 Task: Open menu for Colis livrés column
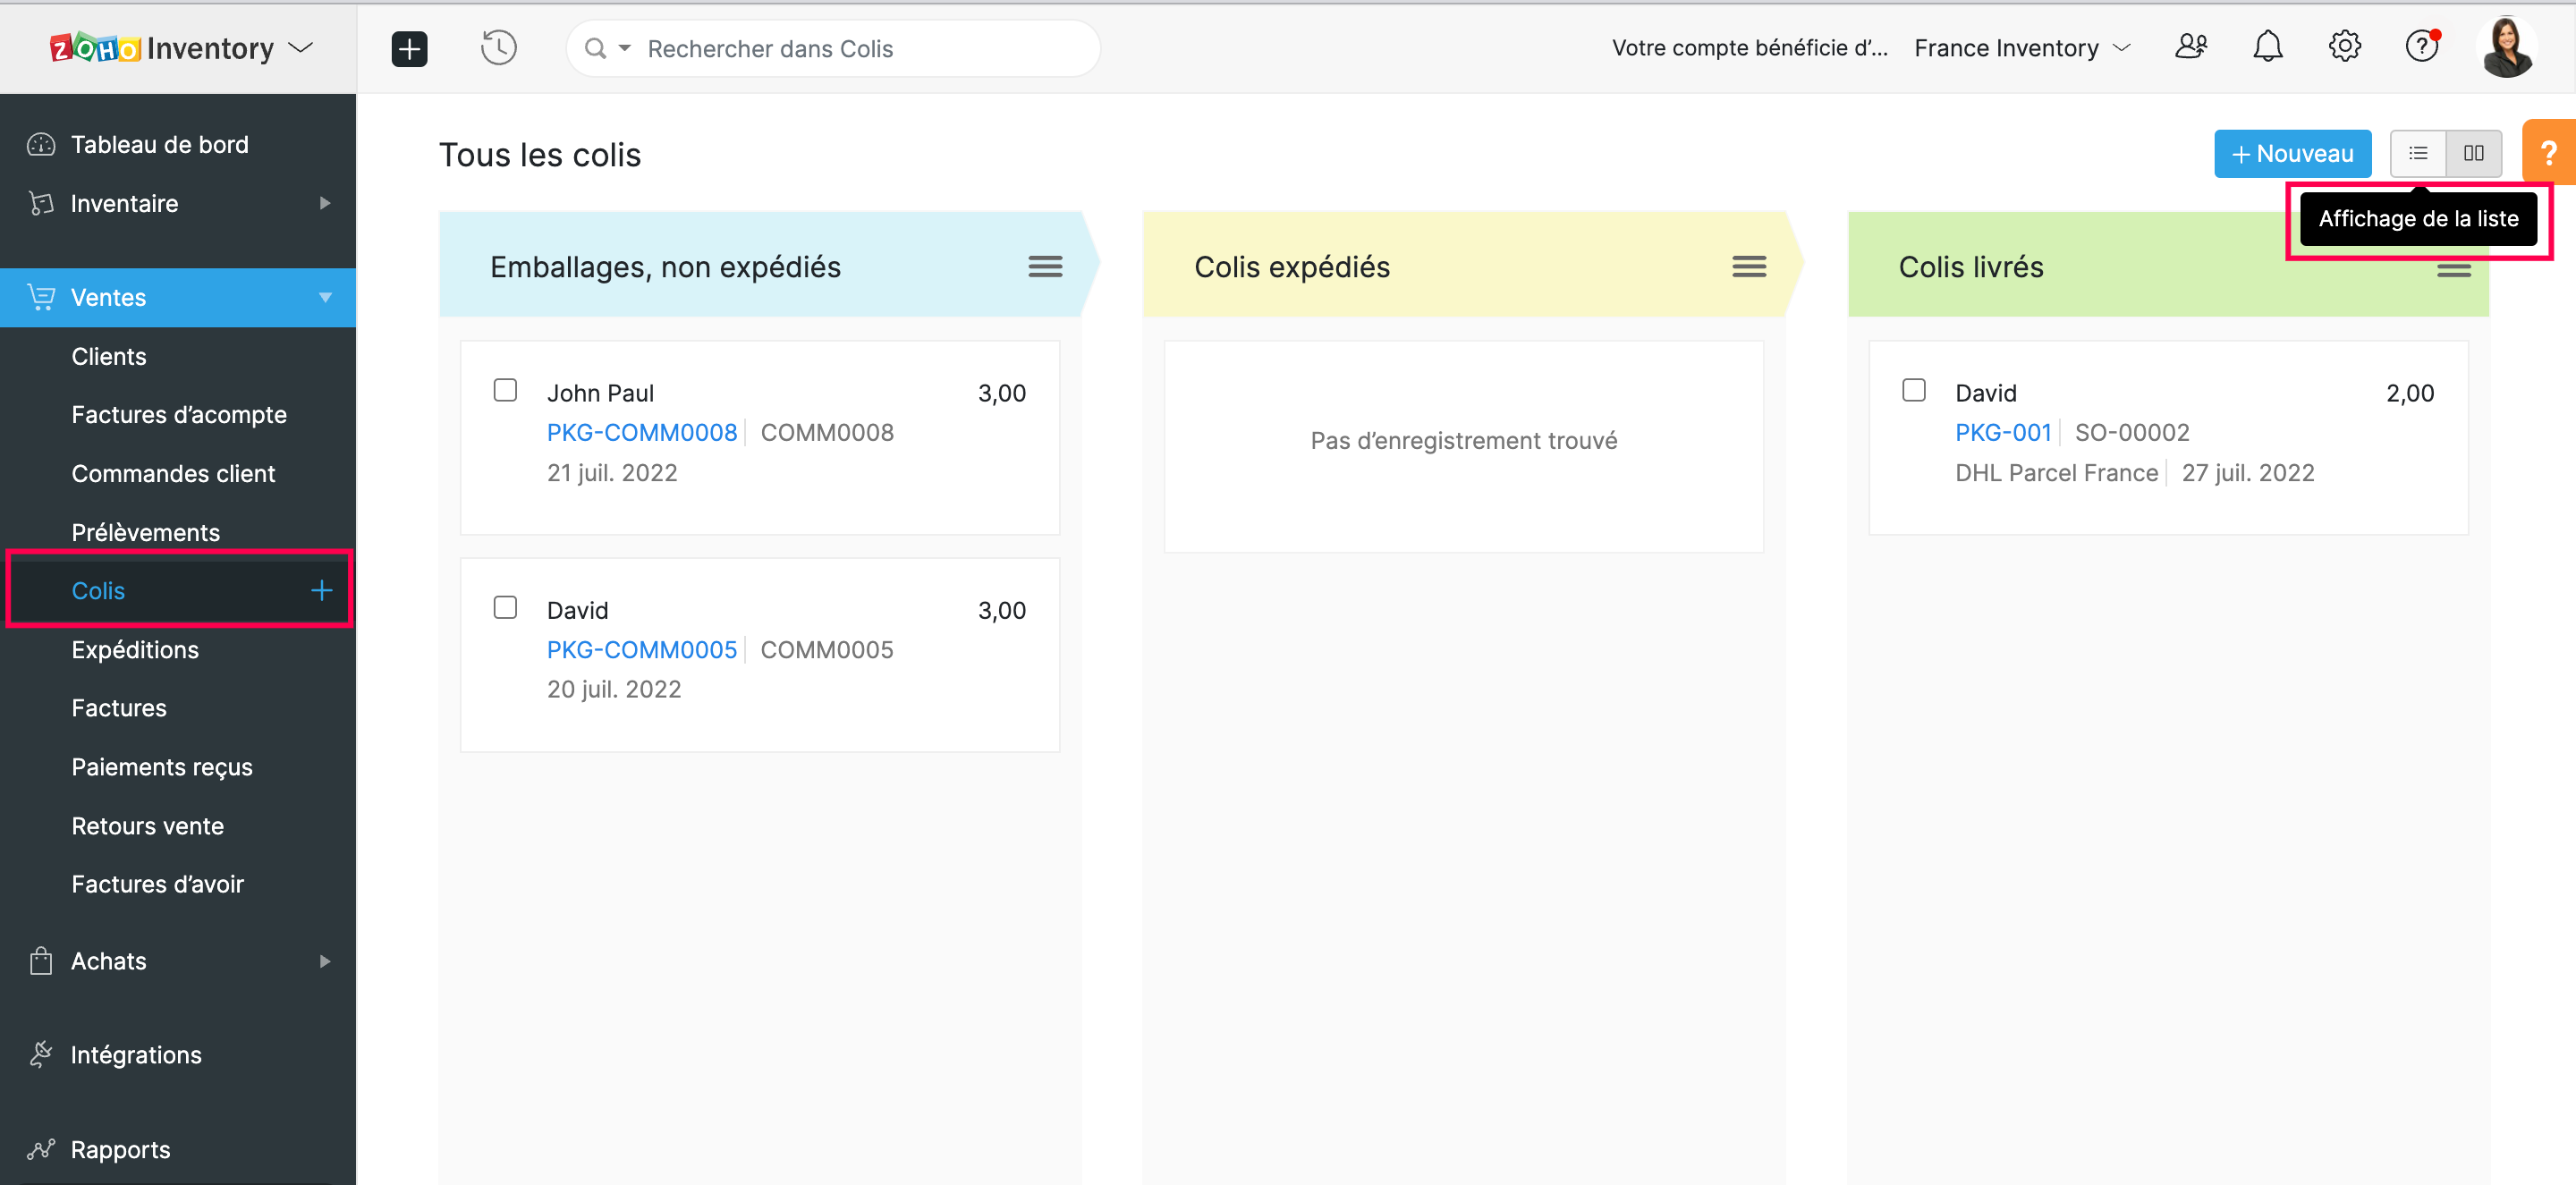coord(2453,270)
